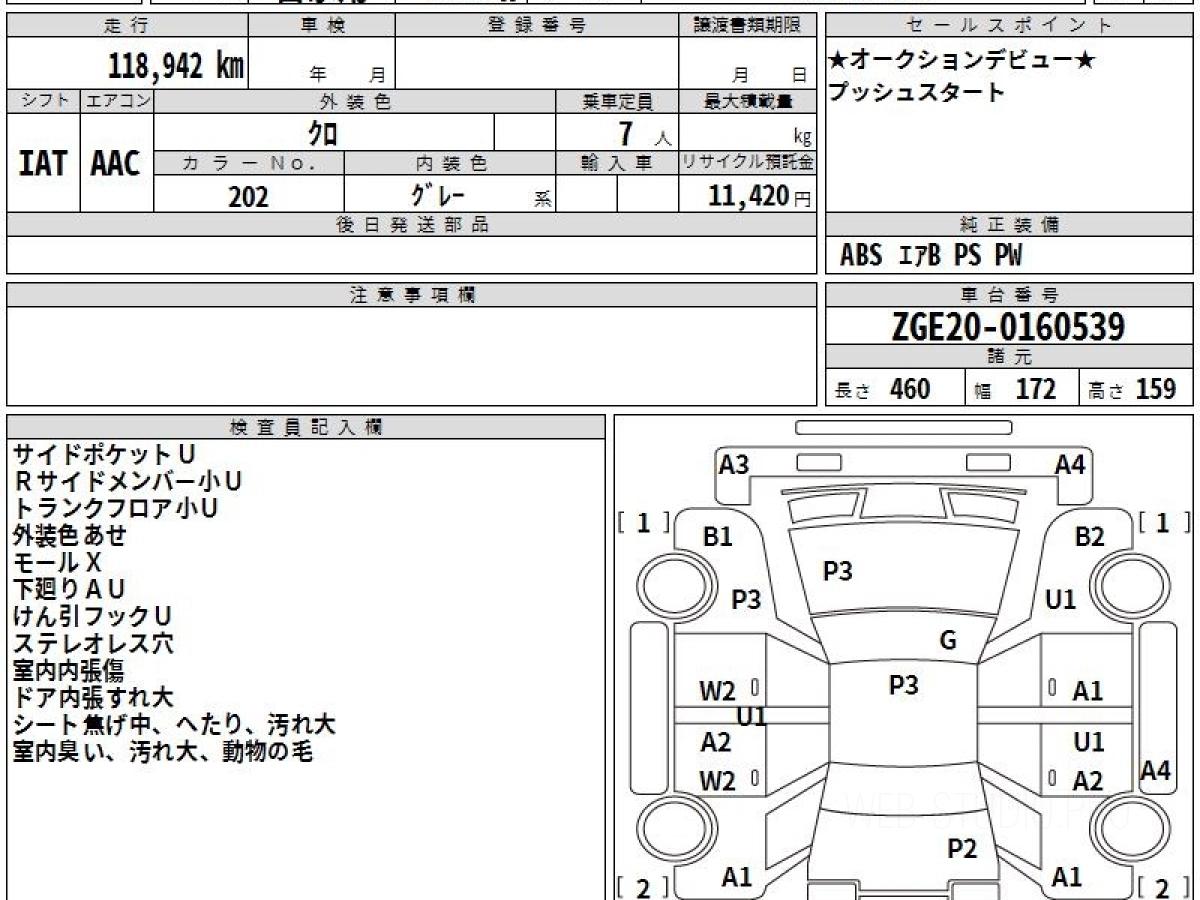
Task: Select the recycle deposit value 11,420円
Action: pos(759,196)
